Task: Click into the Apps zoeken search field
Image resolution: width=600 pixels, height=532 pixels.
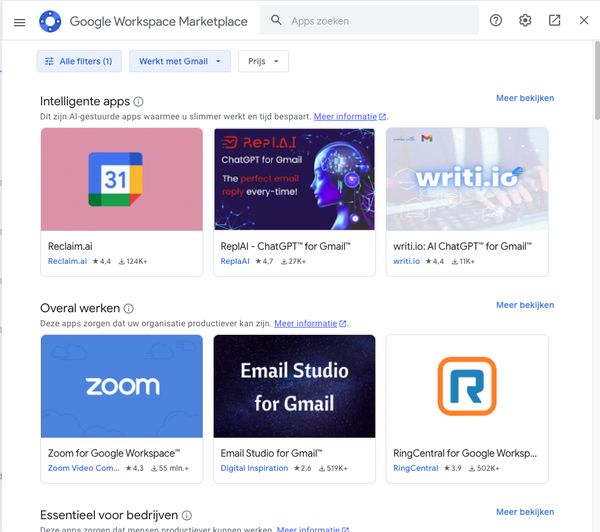Action: click(369, 21)
